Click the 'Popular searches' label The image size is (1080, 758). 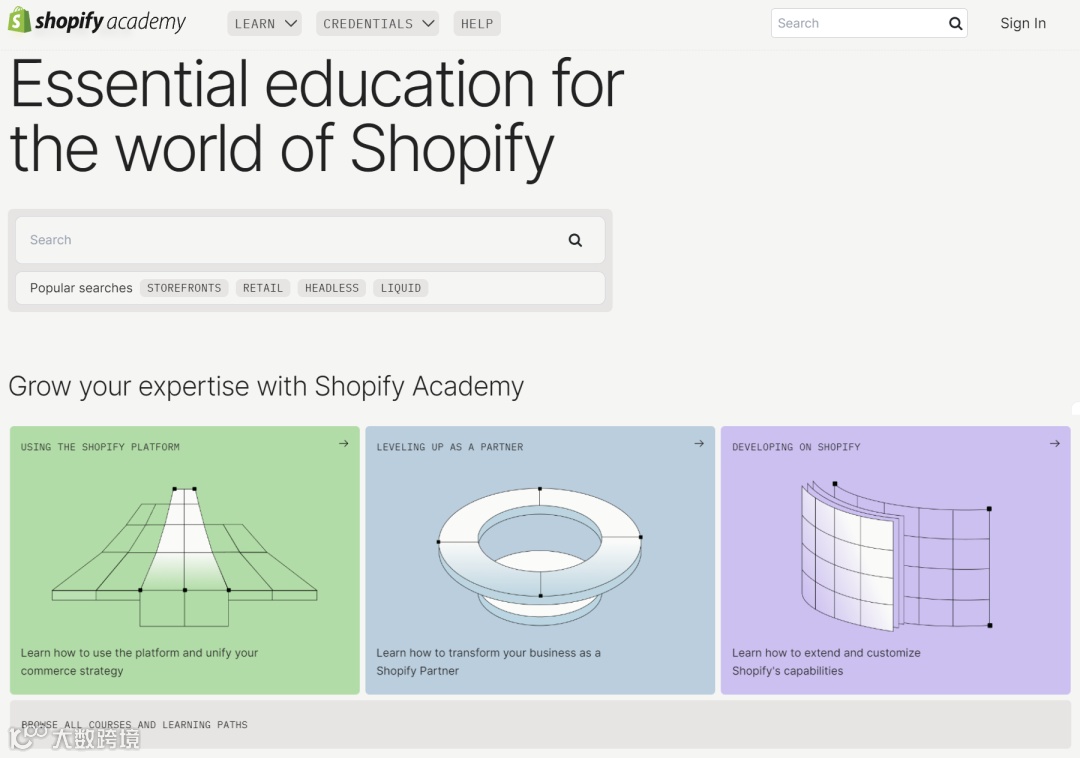click(81, 288)
